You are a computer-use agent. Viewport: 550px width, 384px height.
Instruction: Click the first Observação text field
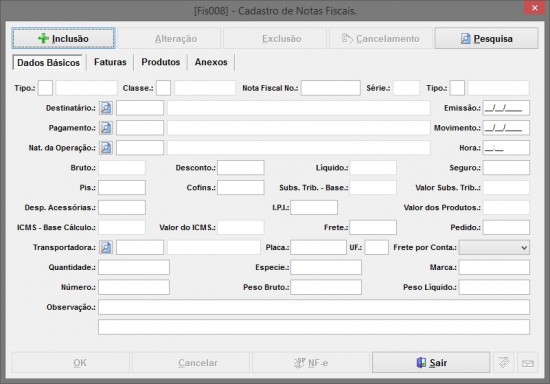tap(314, 307)
